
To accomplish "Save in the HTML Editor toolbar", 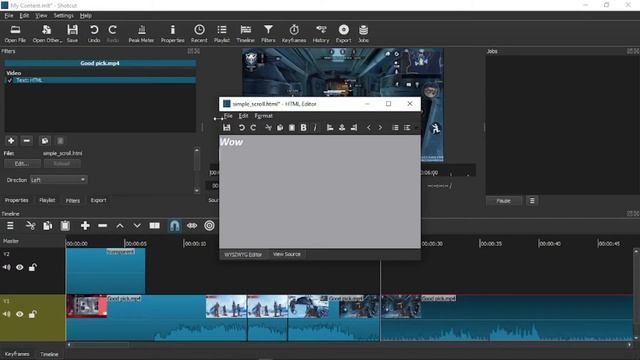I will tap(227, 128).
